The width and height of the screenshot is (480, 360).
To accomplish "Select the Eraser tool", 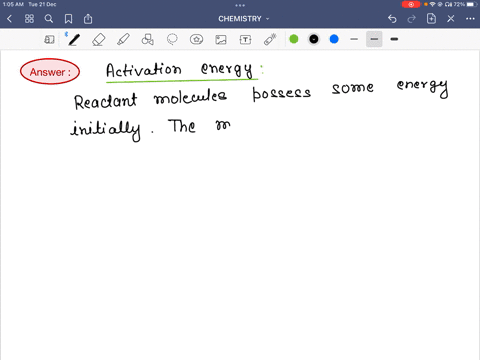I will [99, 40].
